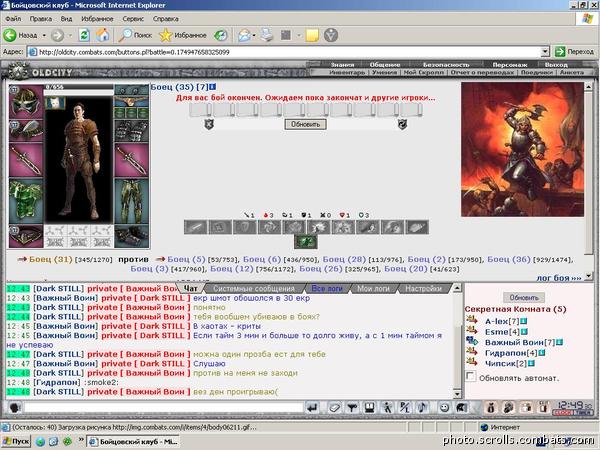Open the Справка menu
Image resolution: width=600 pixels, height=450 pixels.
(x=165, y=19)
